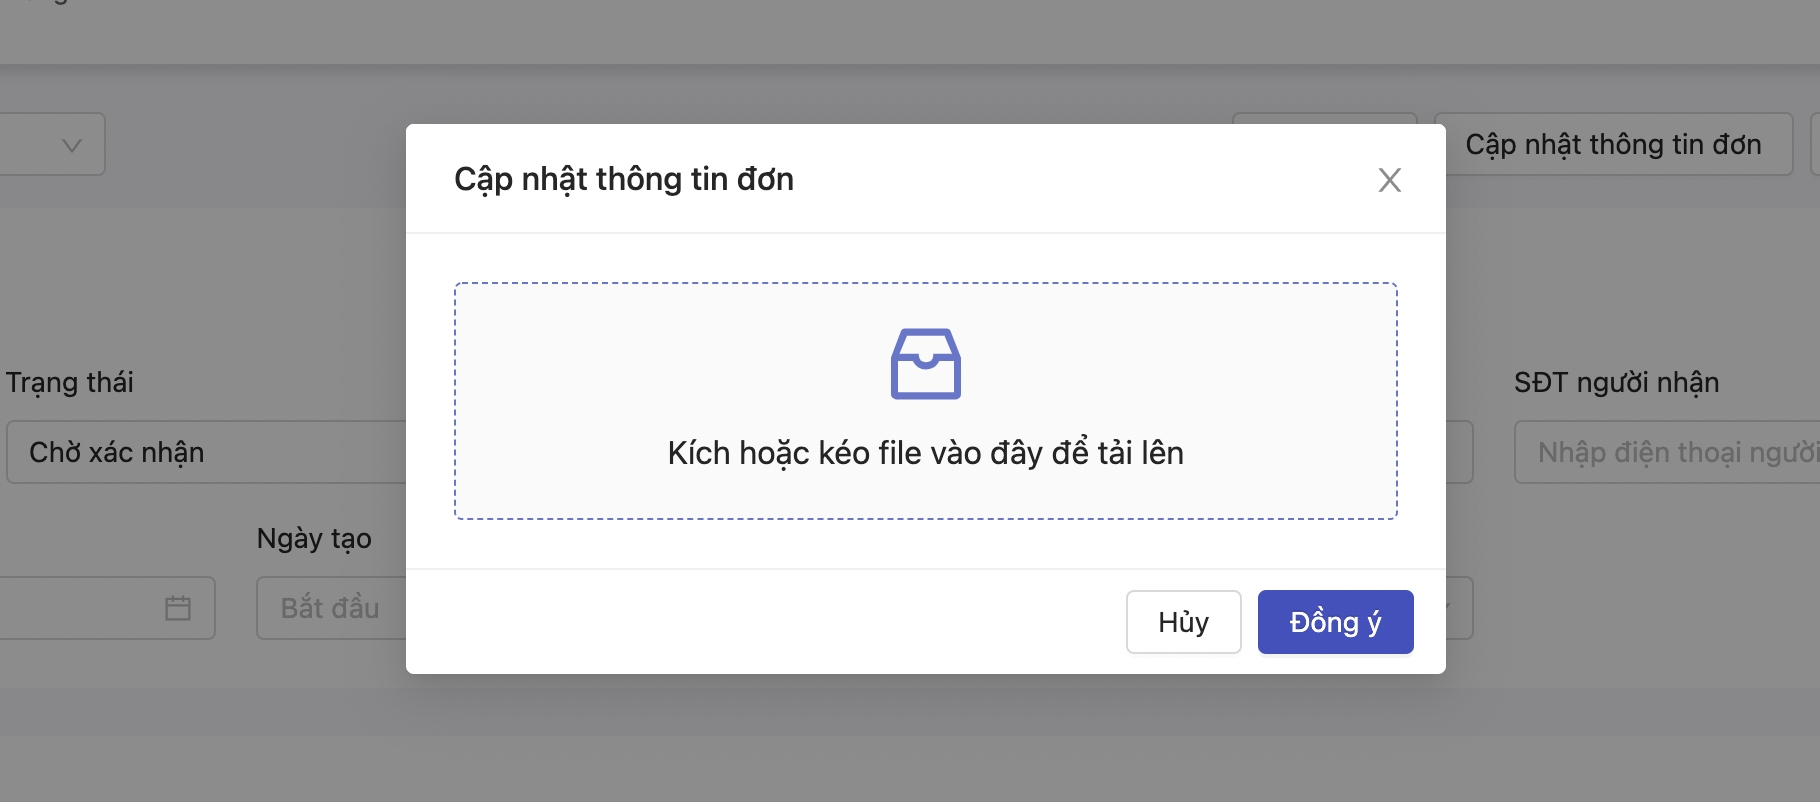Confirm with the Đồng ý button
This screenshot has height=802, width=1820.
pos(1335,622)
